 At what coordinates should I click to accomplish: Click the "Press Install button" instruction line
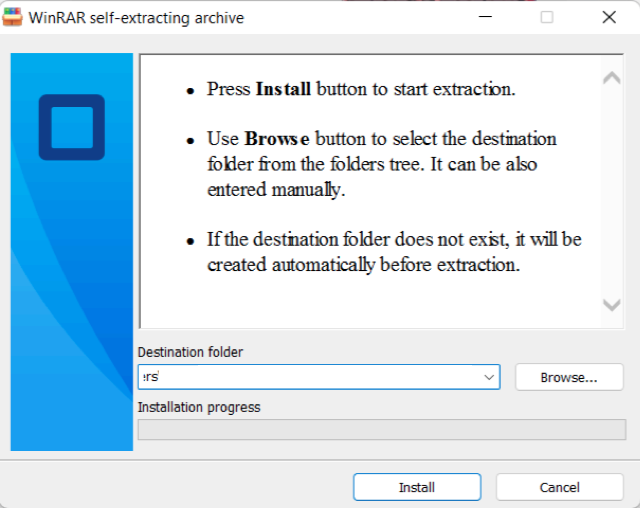360,89
